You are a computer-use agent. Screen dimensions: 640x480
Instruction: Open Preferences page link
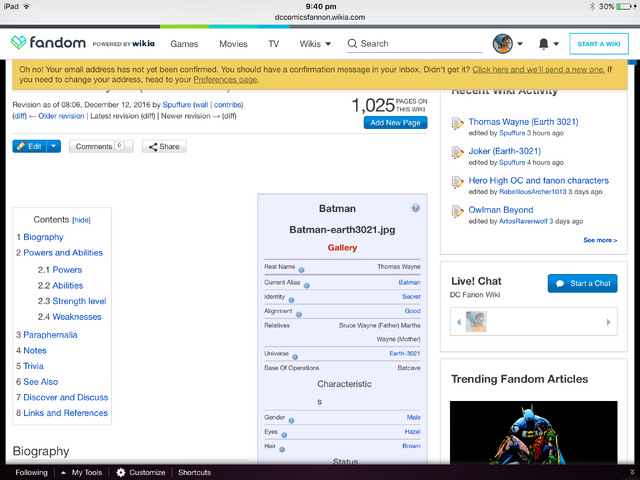[225, 80]
